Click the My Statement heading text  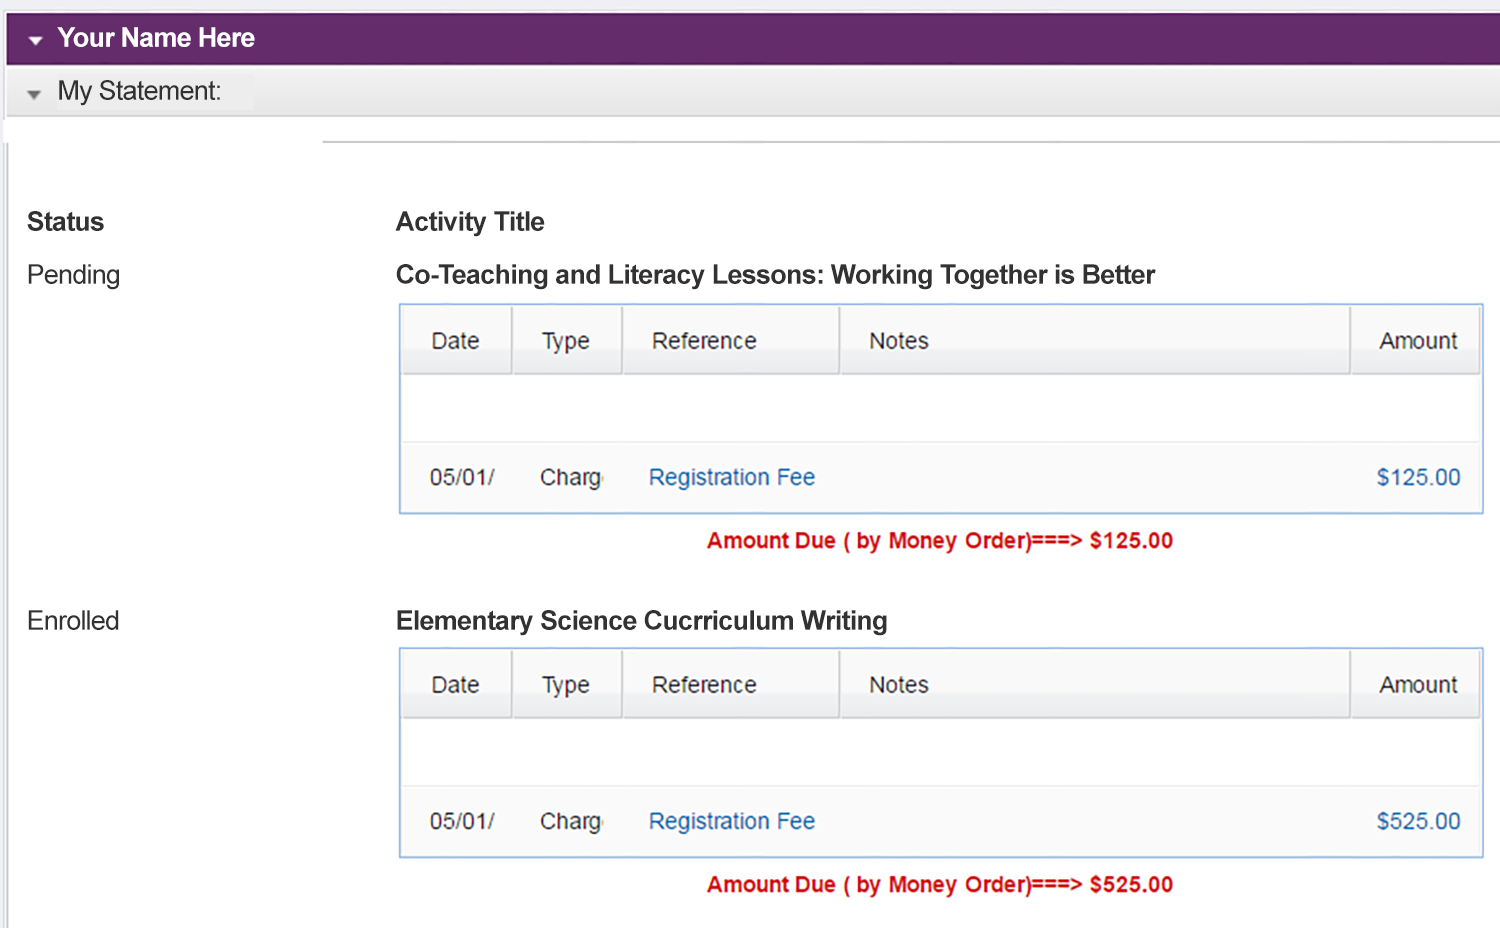point(139,91)
